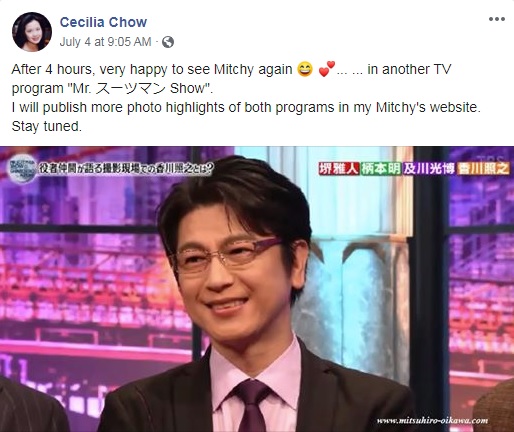Click the globe public privacy icon
Screen dimensions: 514x432
(168, 42)
